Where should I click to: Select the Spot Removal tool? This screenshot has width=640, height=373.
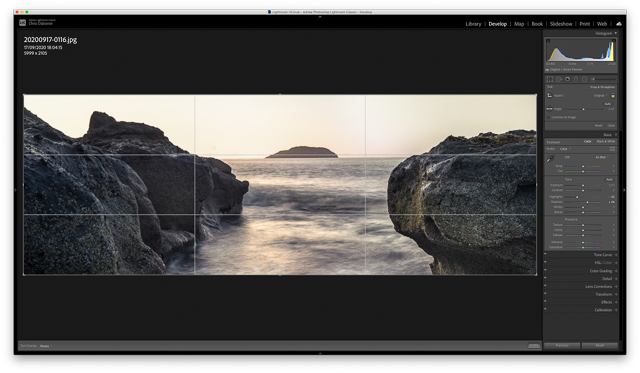(x=558, y=79)
